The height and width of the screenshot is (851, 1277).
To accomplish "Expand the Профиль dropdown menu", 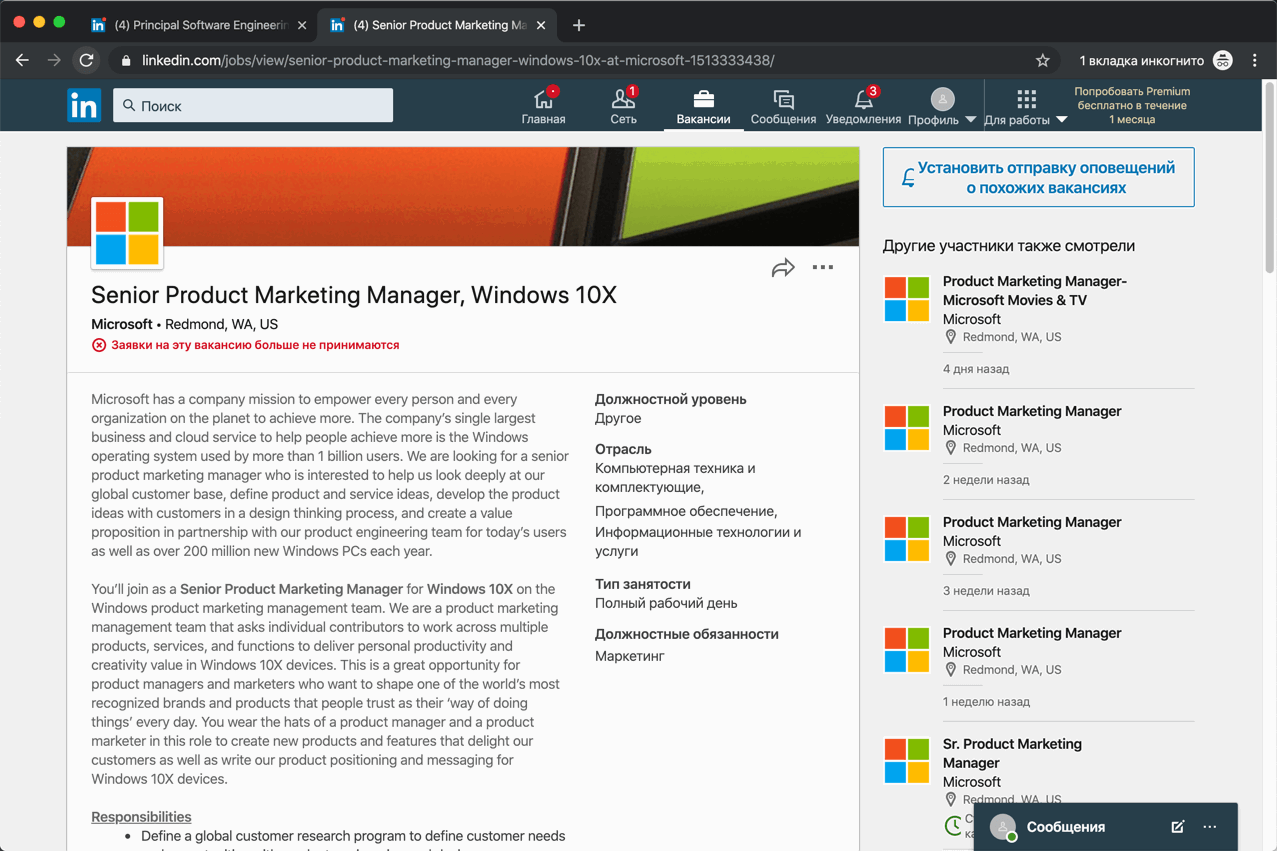I will tap(942, 105).
